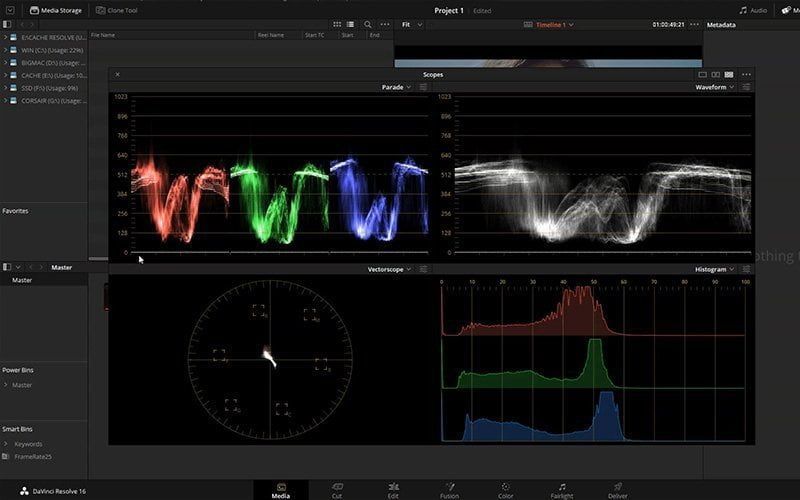800x500 pixels.
Task: Select the CORSAIR (G:\) drive row
Action: [x=44, y=101]
